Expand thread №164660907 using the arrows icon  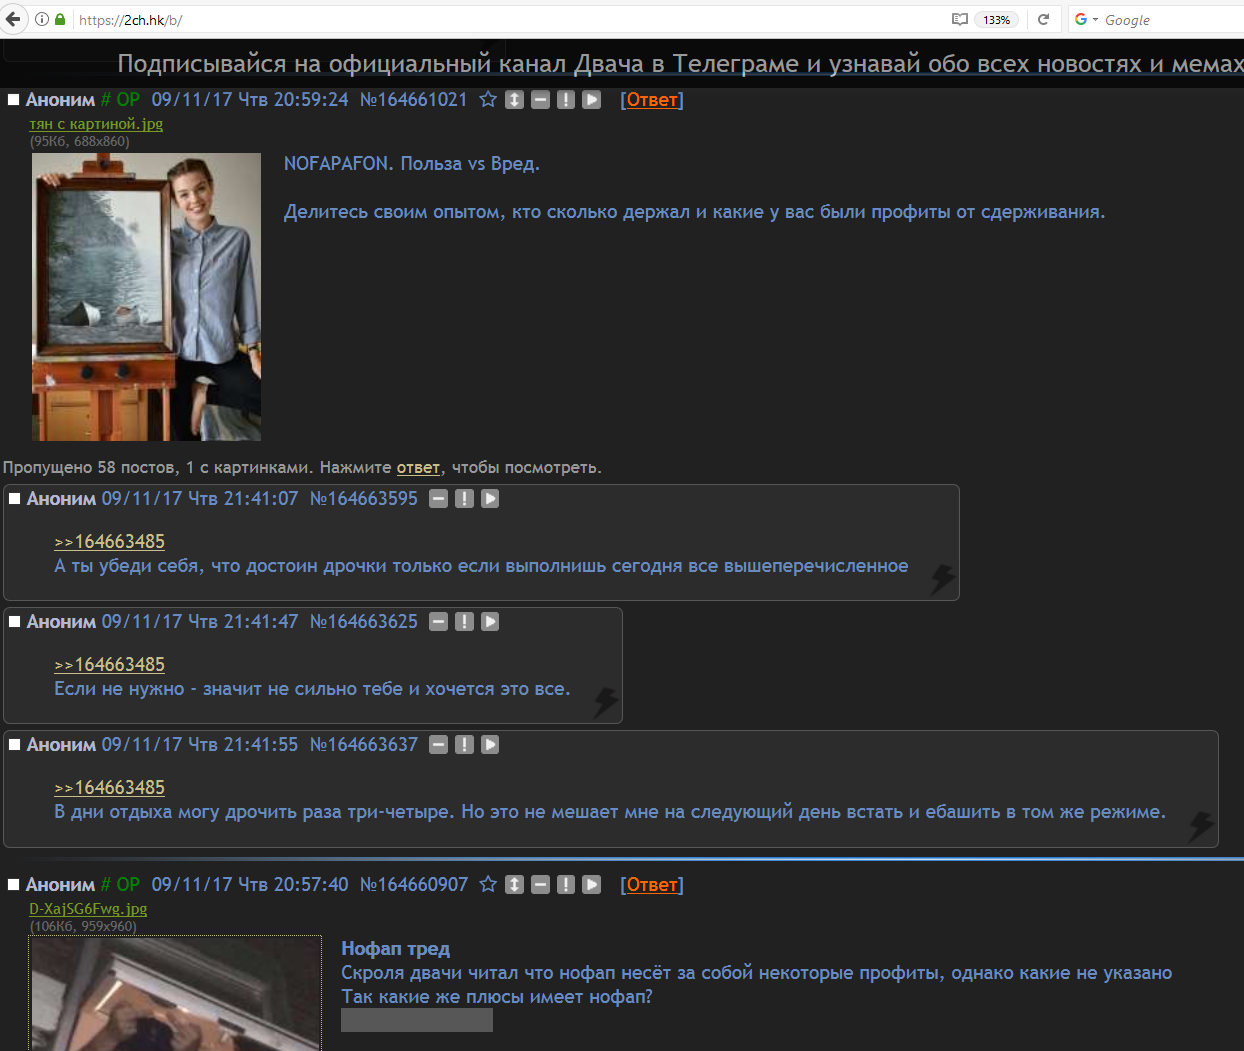pyautogui.click(x=514, y=884)
